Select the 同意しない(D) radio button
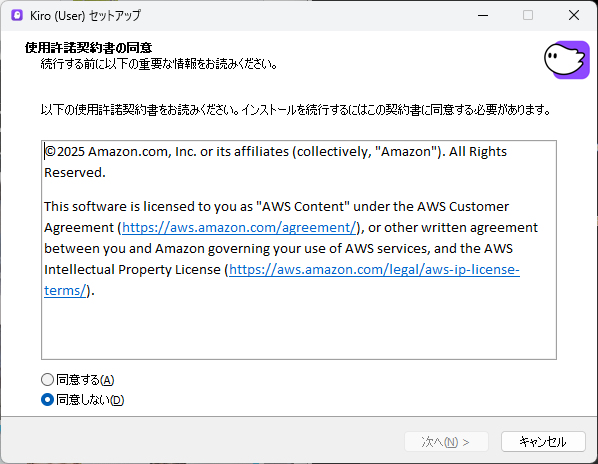Image resolution: width=598 pixels, height=464 pixels. [47, 400]
